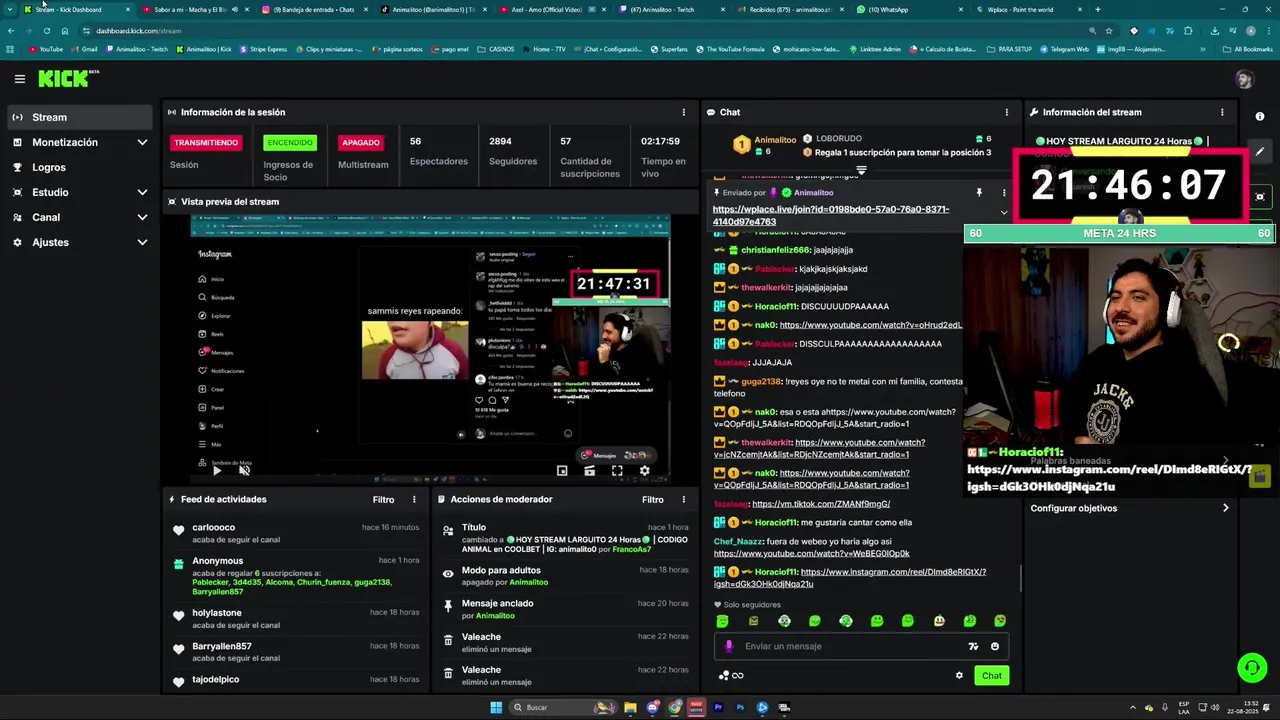Image resolution: width=1280 pixels, height=720 pixels.
Task: Open Información del stream options menu
Action: click(x=1222, y=112)
